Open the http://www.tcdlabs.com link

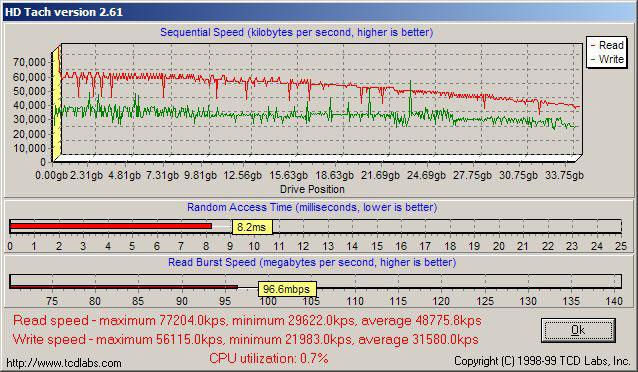pos(64,363)
